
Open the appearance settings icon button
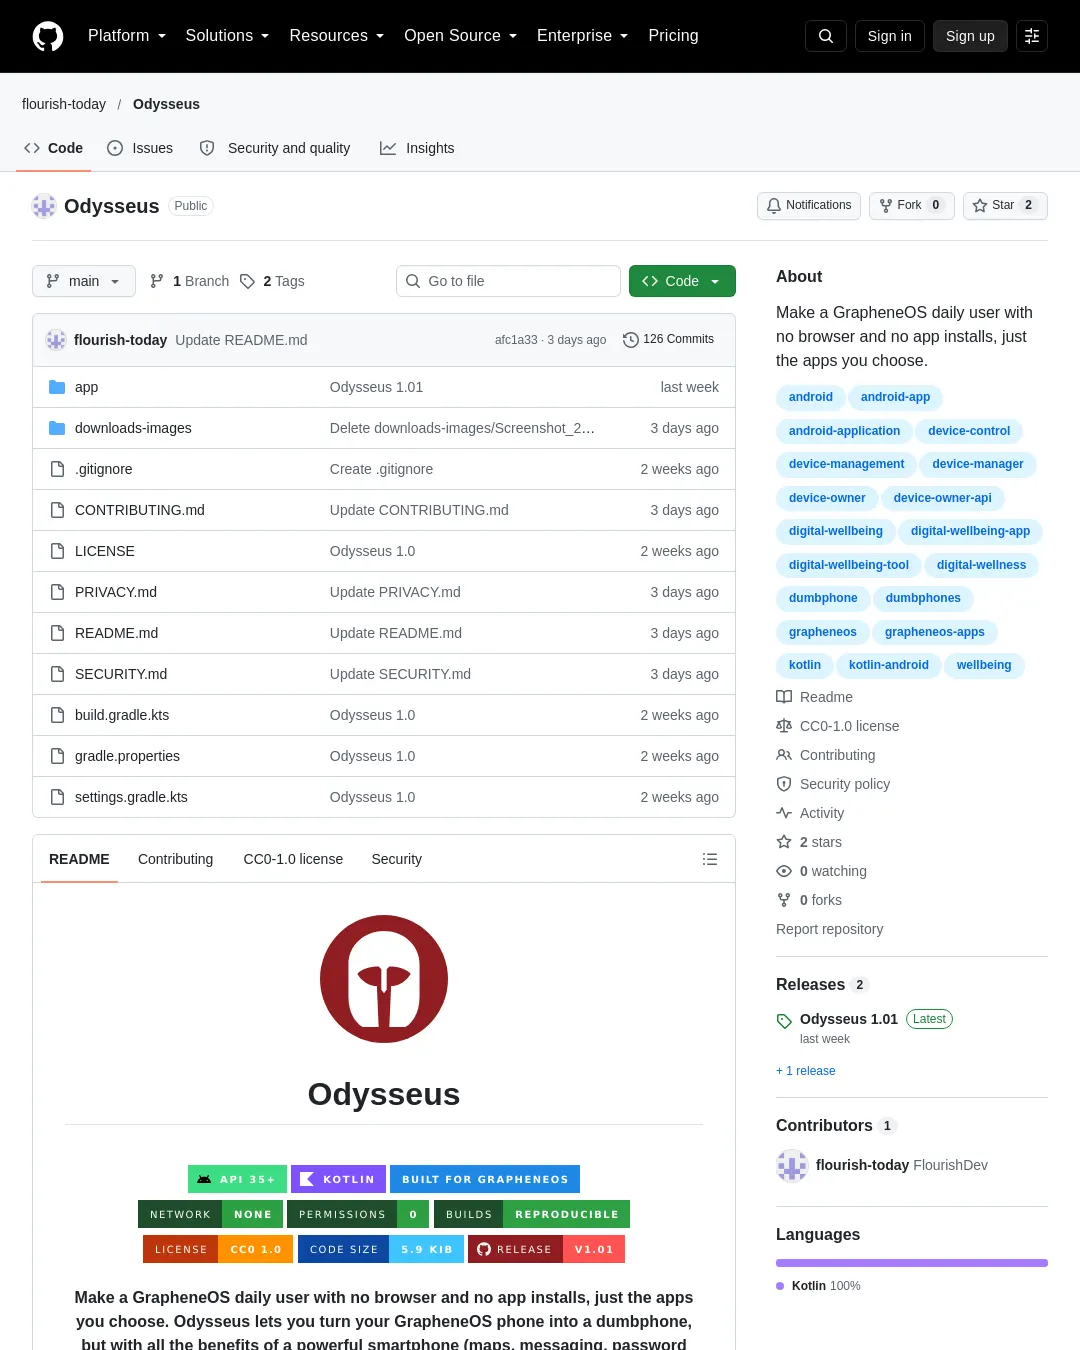point(1032,36)
